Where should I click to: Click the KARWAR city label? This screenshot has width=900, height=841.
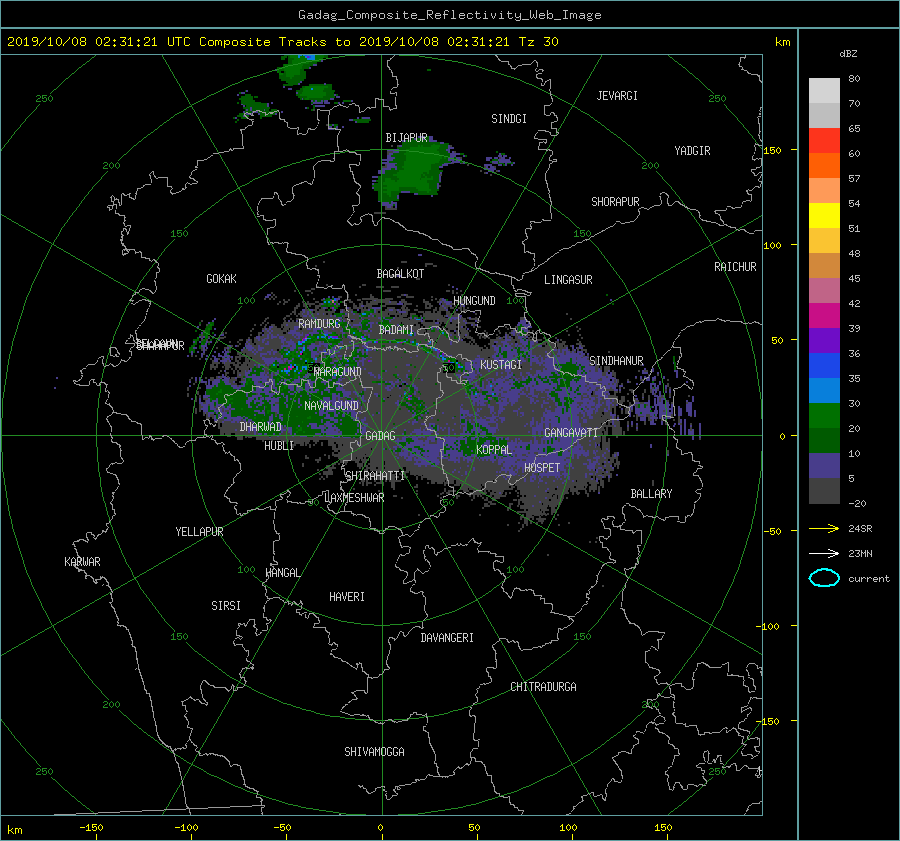(x=82, y=562)
